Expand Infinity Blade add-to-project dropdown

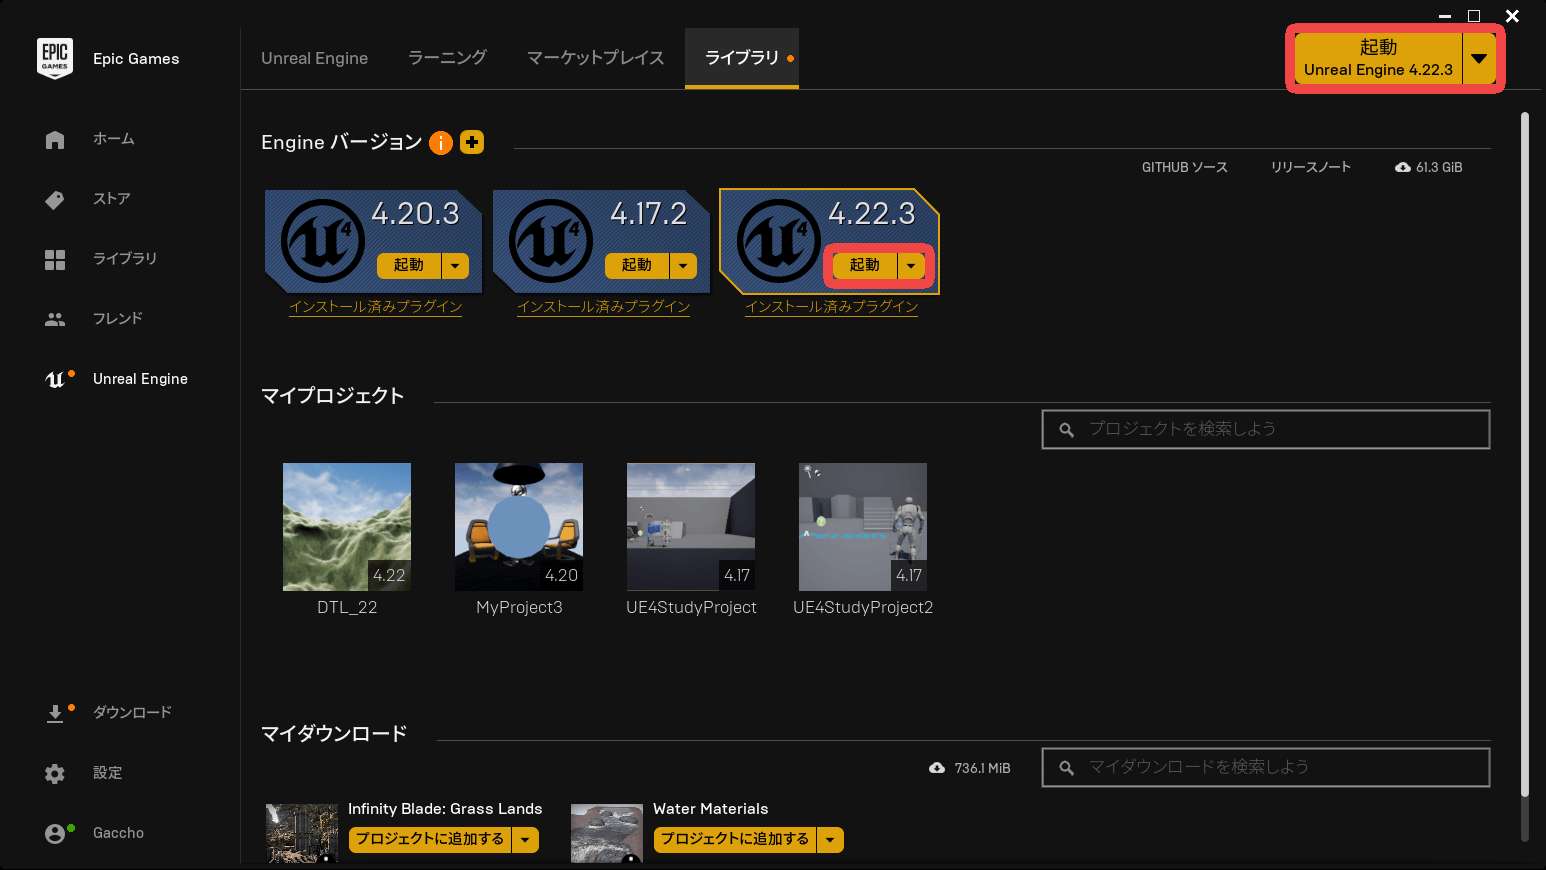tap(525, 840)
